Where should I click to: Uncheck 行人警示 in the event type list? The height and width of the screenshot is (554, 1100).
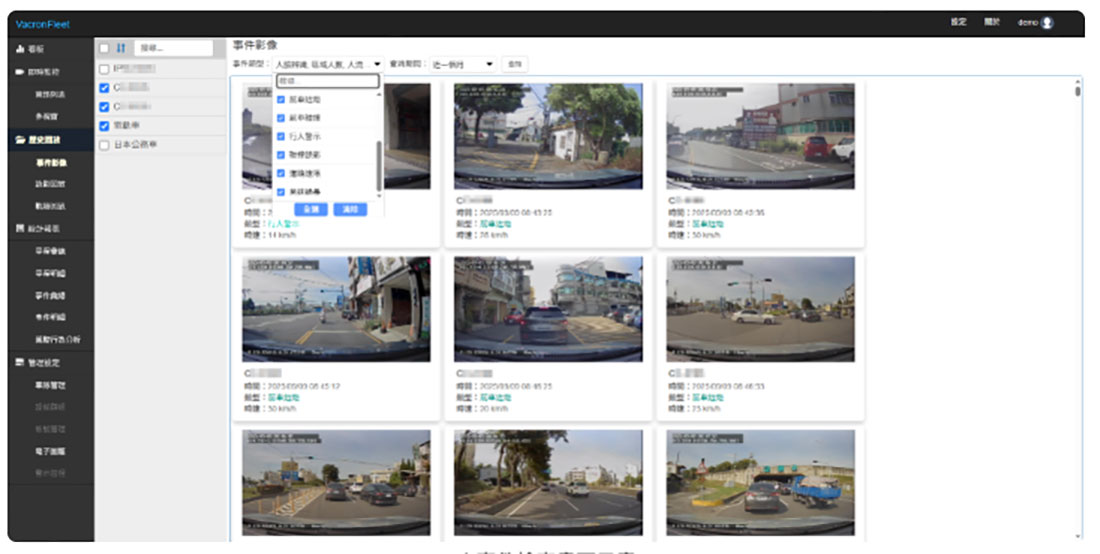pos(281,137)
